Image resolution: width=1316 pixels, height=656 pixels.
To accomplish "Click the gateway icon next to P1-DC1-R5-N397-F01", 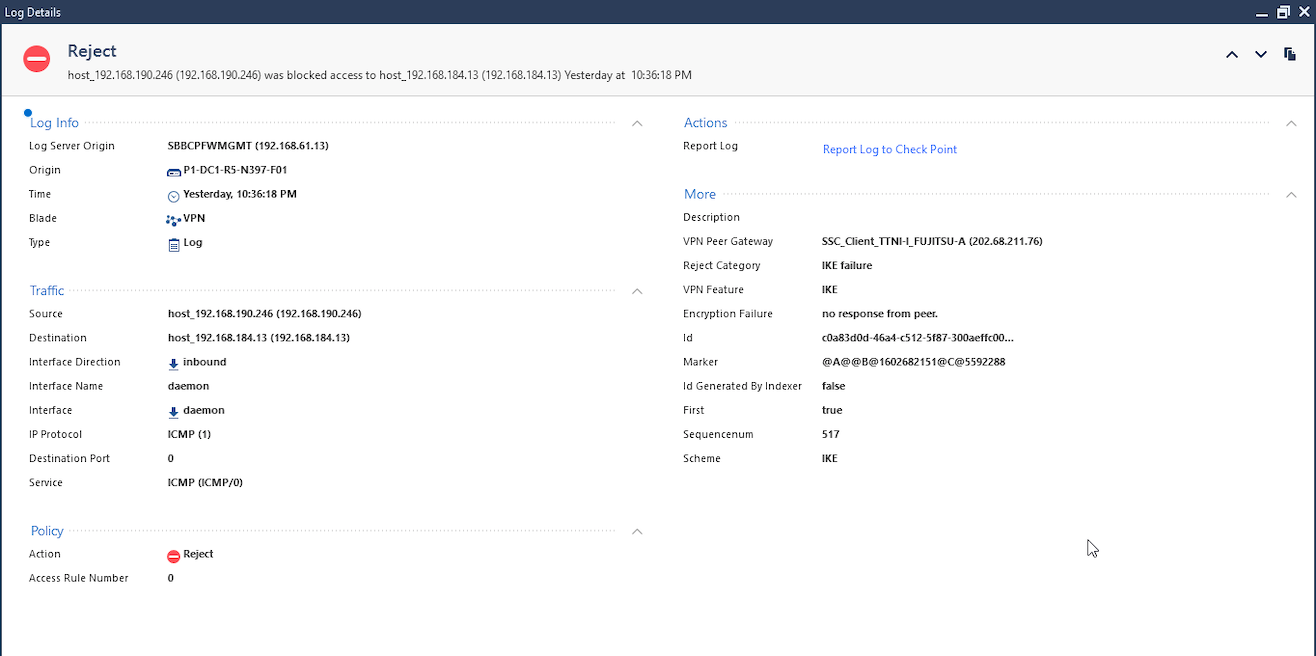I will 173,171.
